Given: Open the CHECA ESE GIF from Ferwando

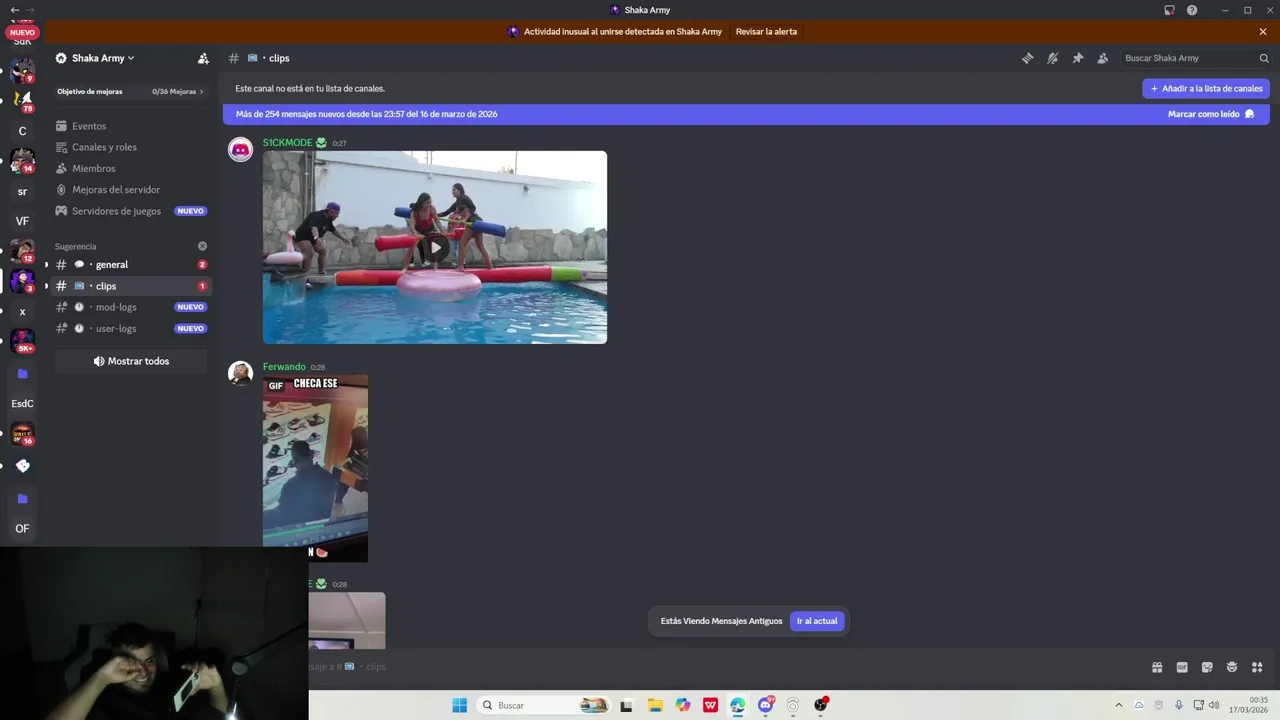Looking at the screenshot, I should click(x=315, y=468).
